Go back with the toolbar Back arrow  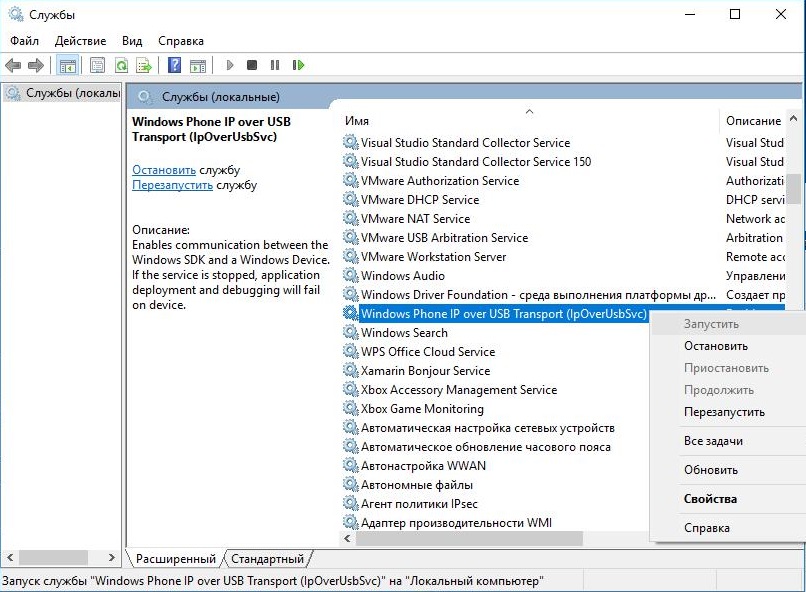coord(13,65)
